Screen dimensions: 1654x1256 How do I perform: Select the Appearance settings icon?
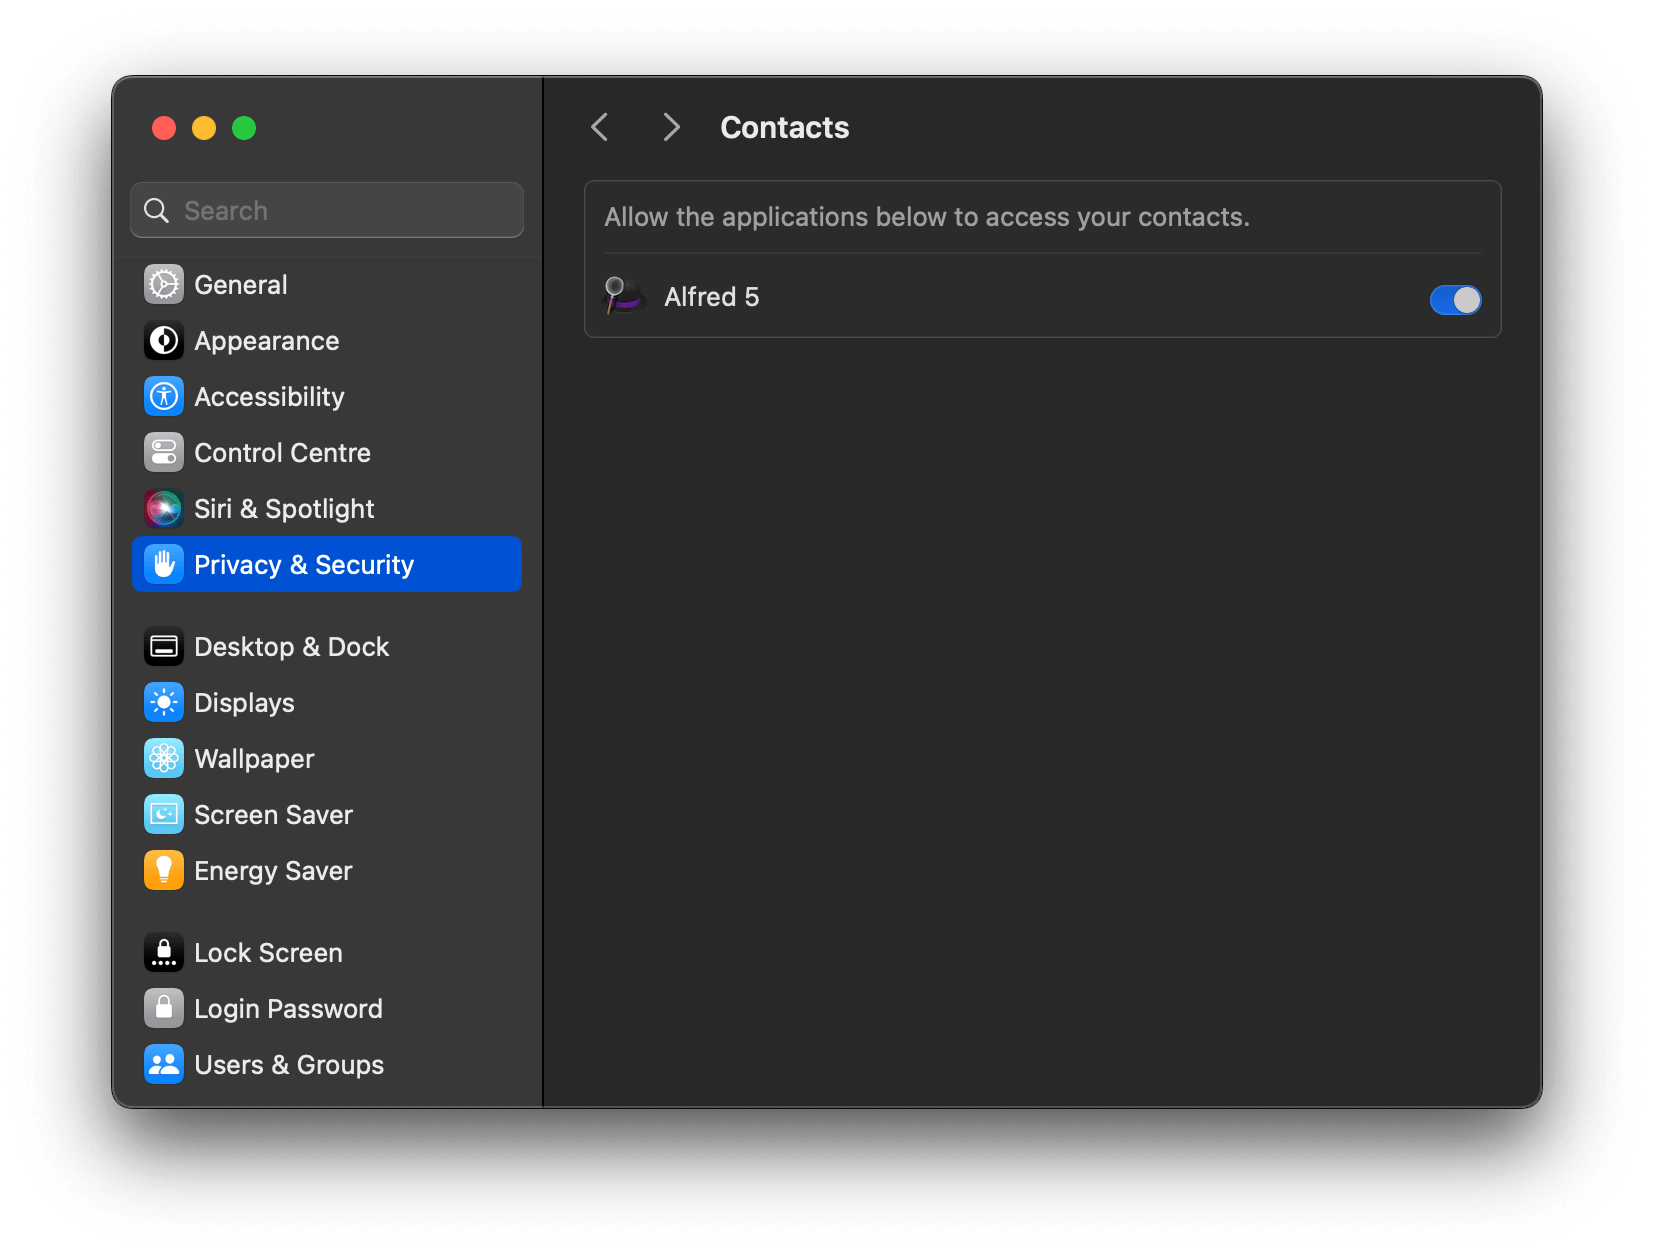pyautogui.click(x=163, y=340)
